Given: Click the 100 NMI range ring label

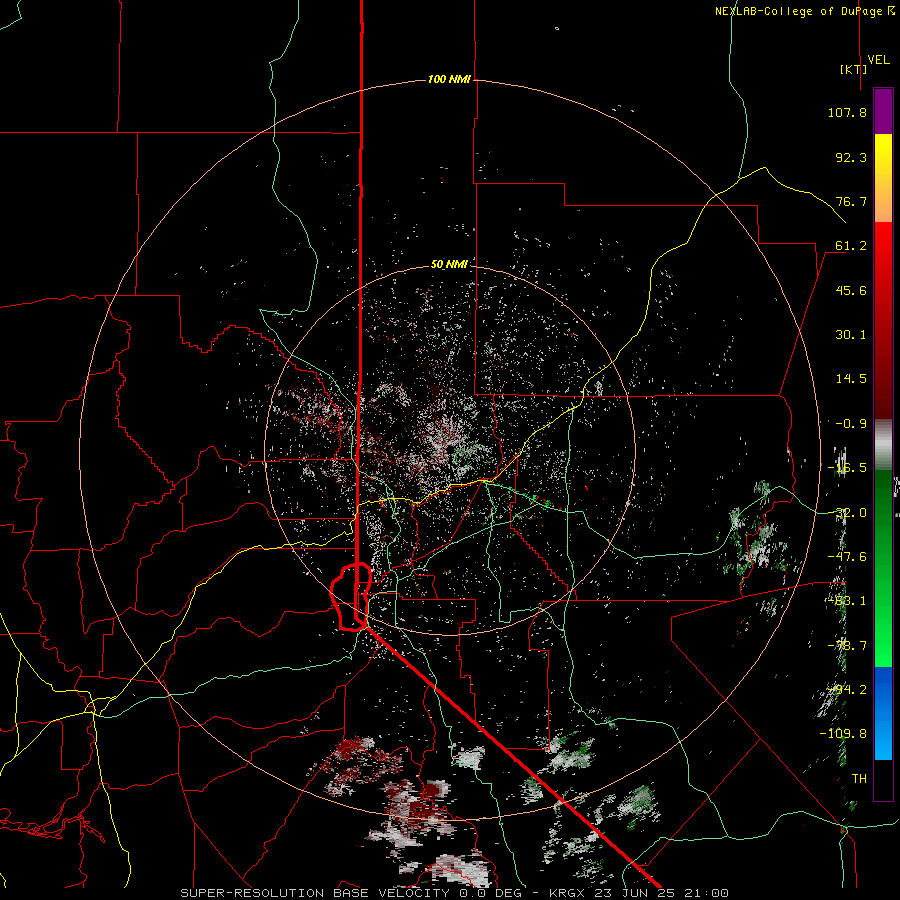Looking at the screenshot, I should tap(449, 79).
